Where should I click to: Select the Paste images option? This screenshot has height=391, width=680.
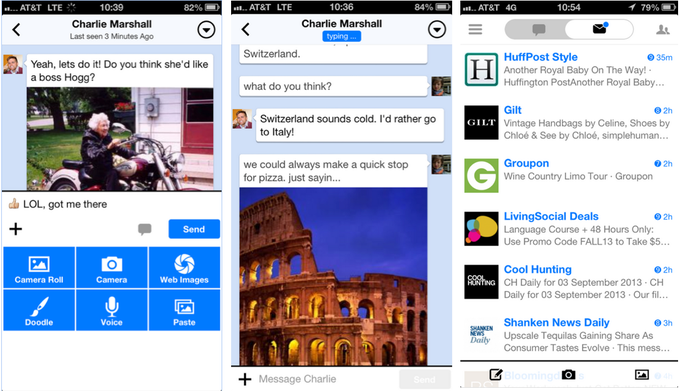pos(184,310)
